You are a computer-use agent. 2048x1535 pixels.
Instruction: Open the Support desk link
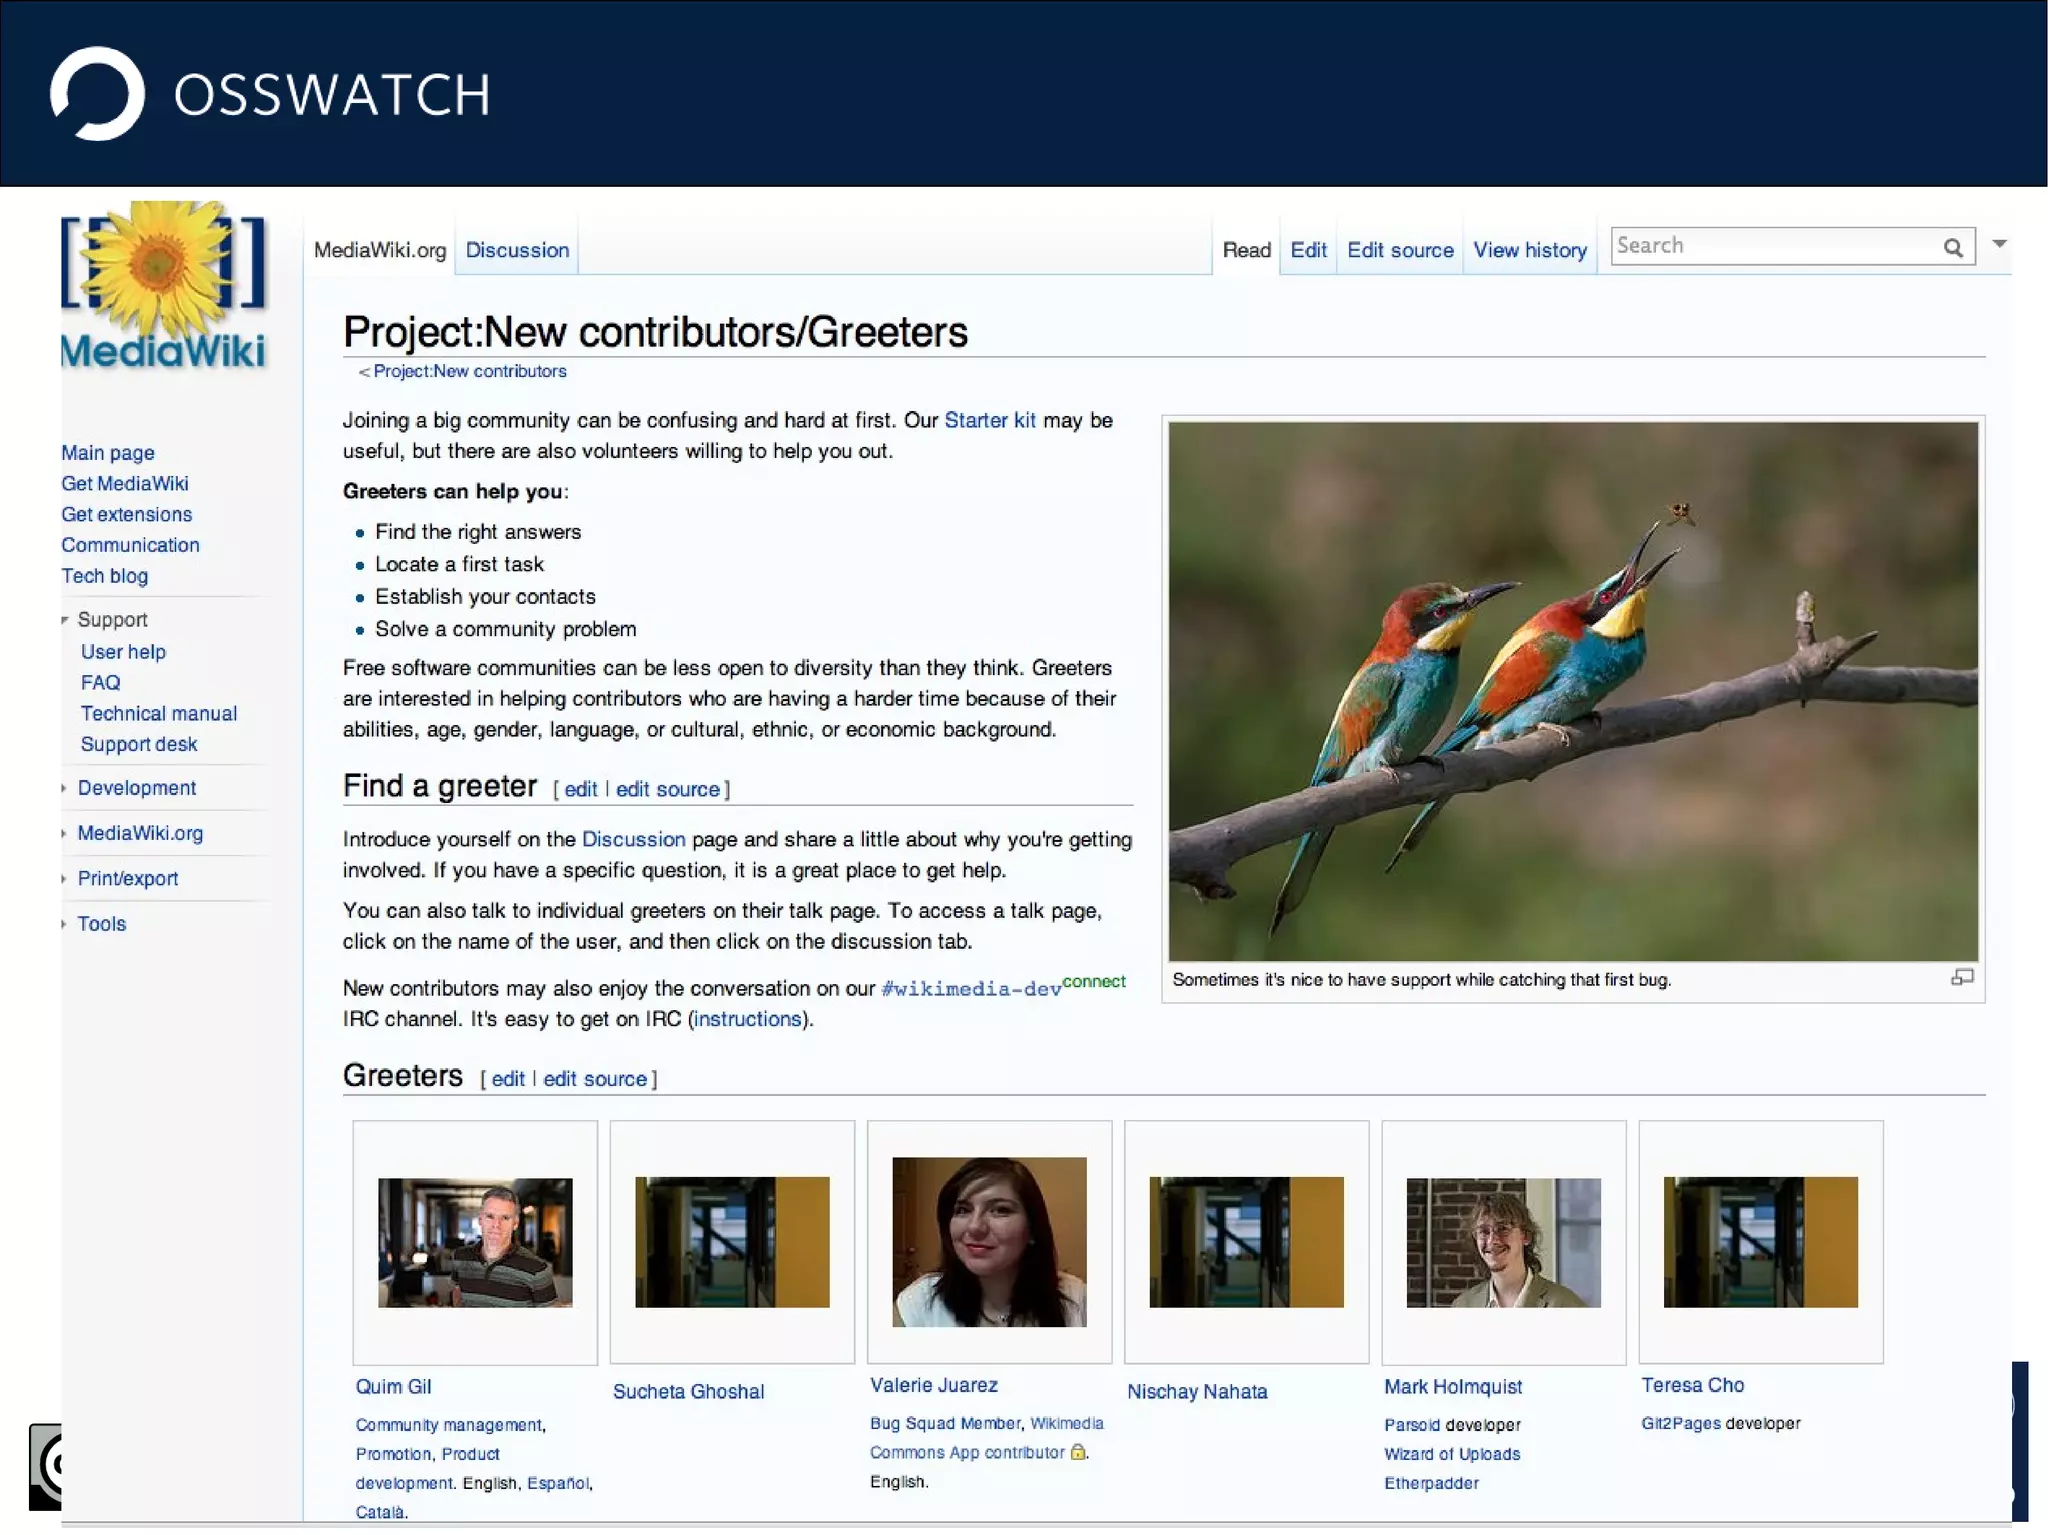139,745
